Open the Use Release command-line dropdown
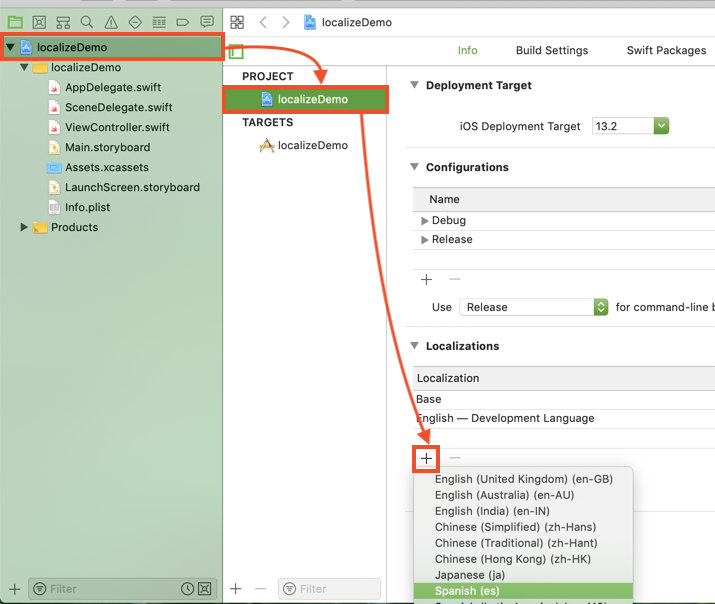Screen dimensions: 715x604 point(534,307)
